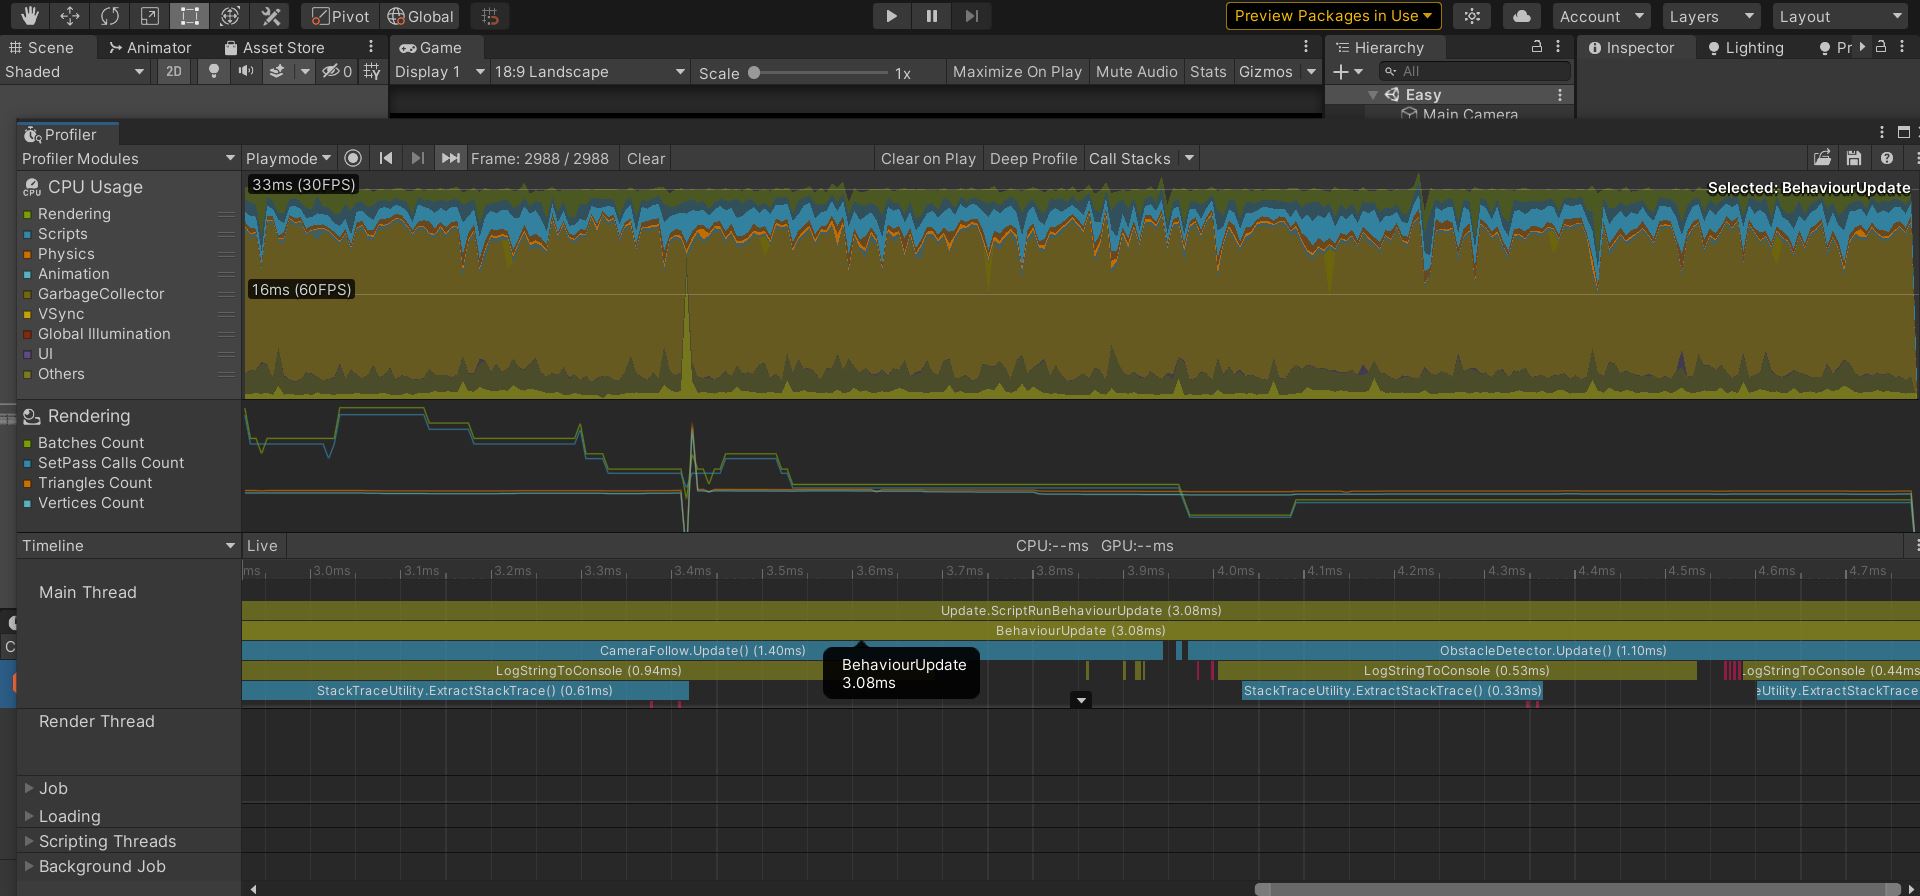Click the Pause button

[931, 16]
